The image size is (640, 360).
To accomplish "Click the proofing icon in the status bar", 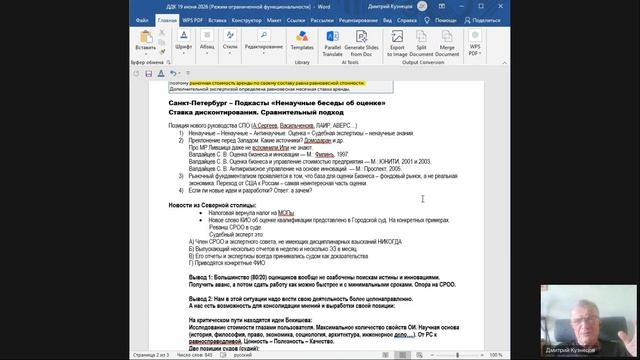I will (223, 355).
